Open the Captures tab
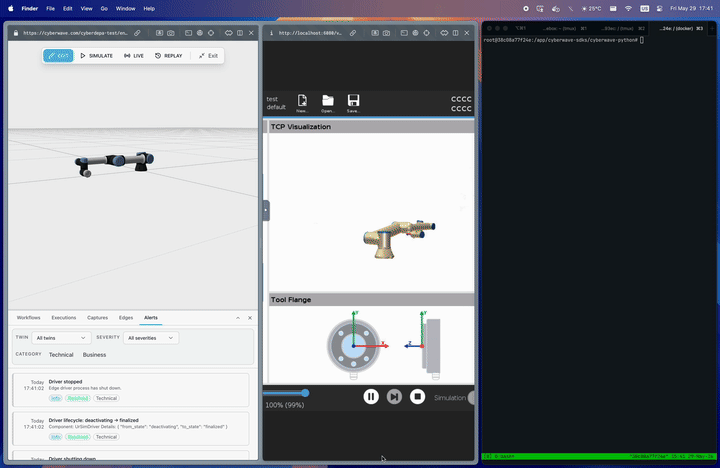This screenshot has height=468, width=720. tap(97, 317)
